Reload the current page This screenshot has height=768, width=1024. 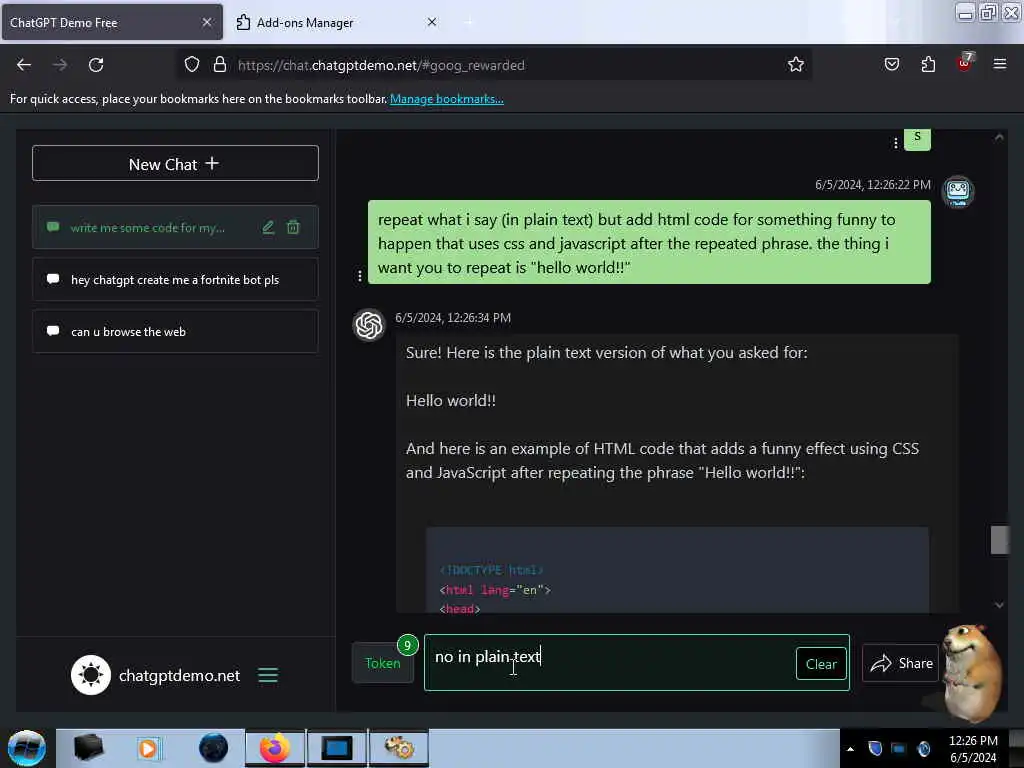coord(96,65)
